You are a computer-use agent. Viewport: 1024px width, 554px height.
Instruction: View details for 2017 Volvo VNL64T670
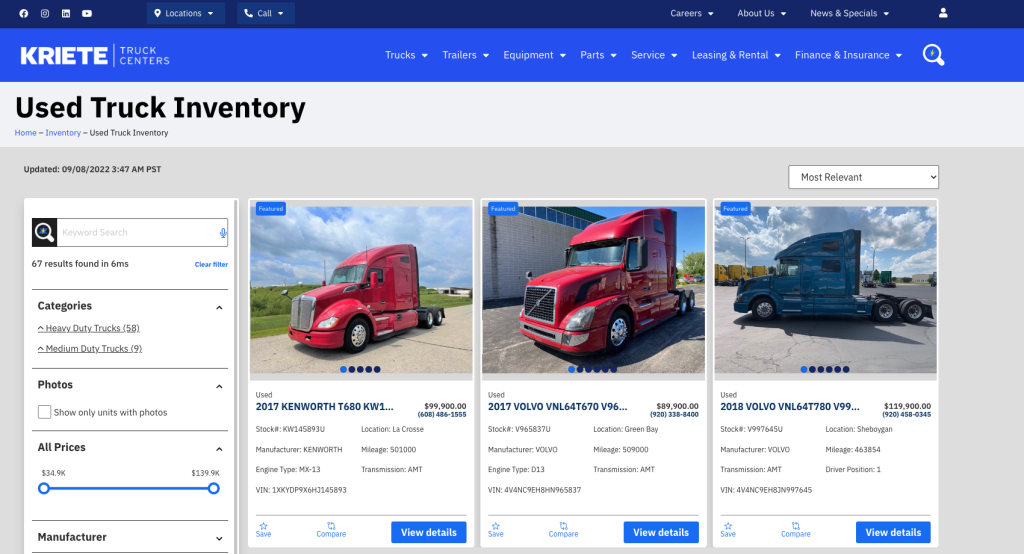tap(661, 532)
